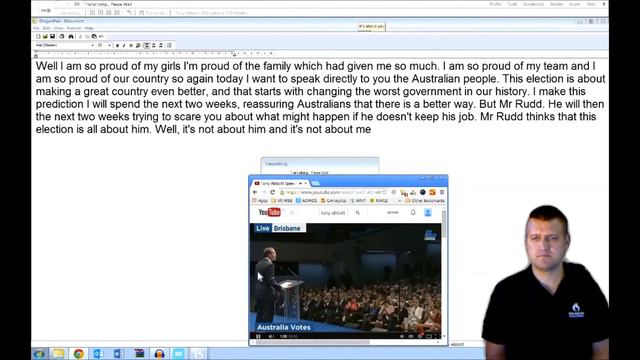
Task: Toggle Bold formatting in DragonPad
Action: tap(117, 45)
